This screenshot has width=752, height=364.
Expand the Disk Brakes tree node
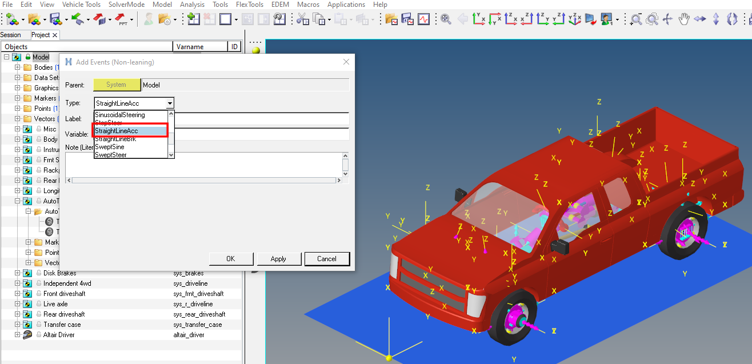pos(18,273)
